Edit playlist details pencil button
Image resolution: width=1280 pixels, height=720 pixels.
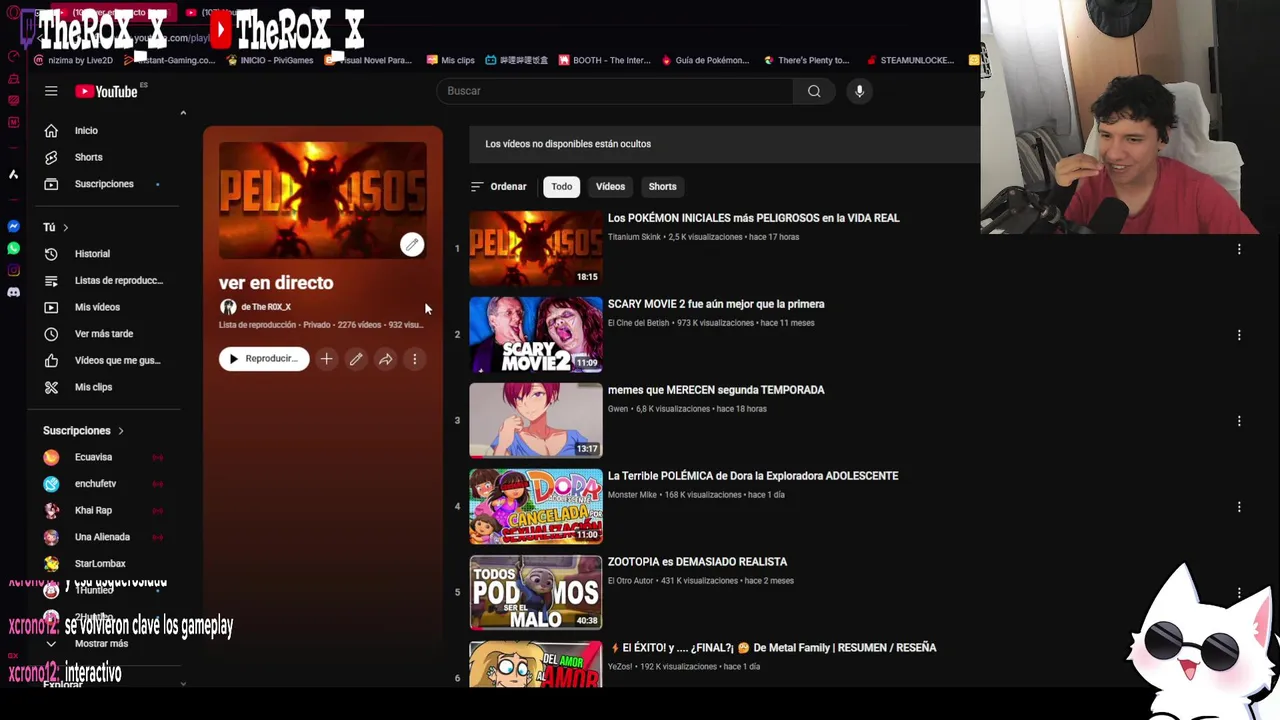(x=356, y=359)
